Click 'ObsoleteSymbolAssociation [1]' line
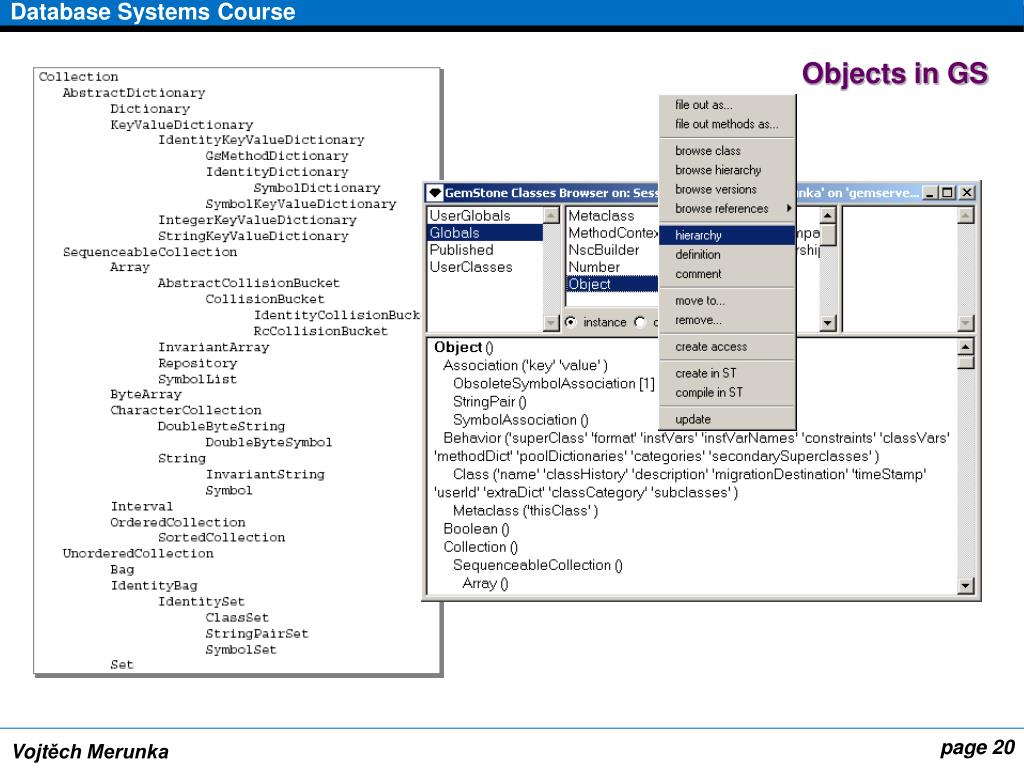The image size is (1024, 768). (554, 384)
